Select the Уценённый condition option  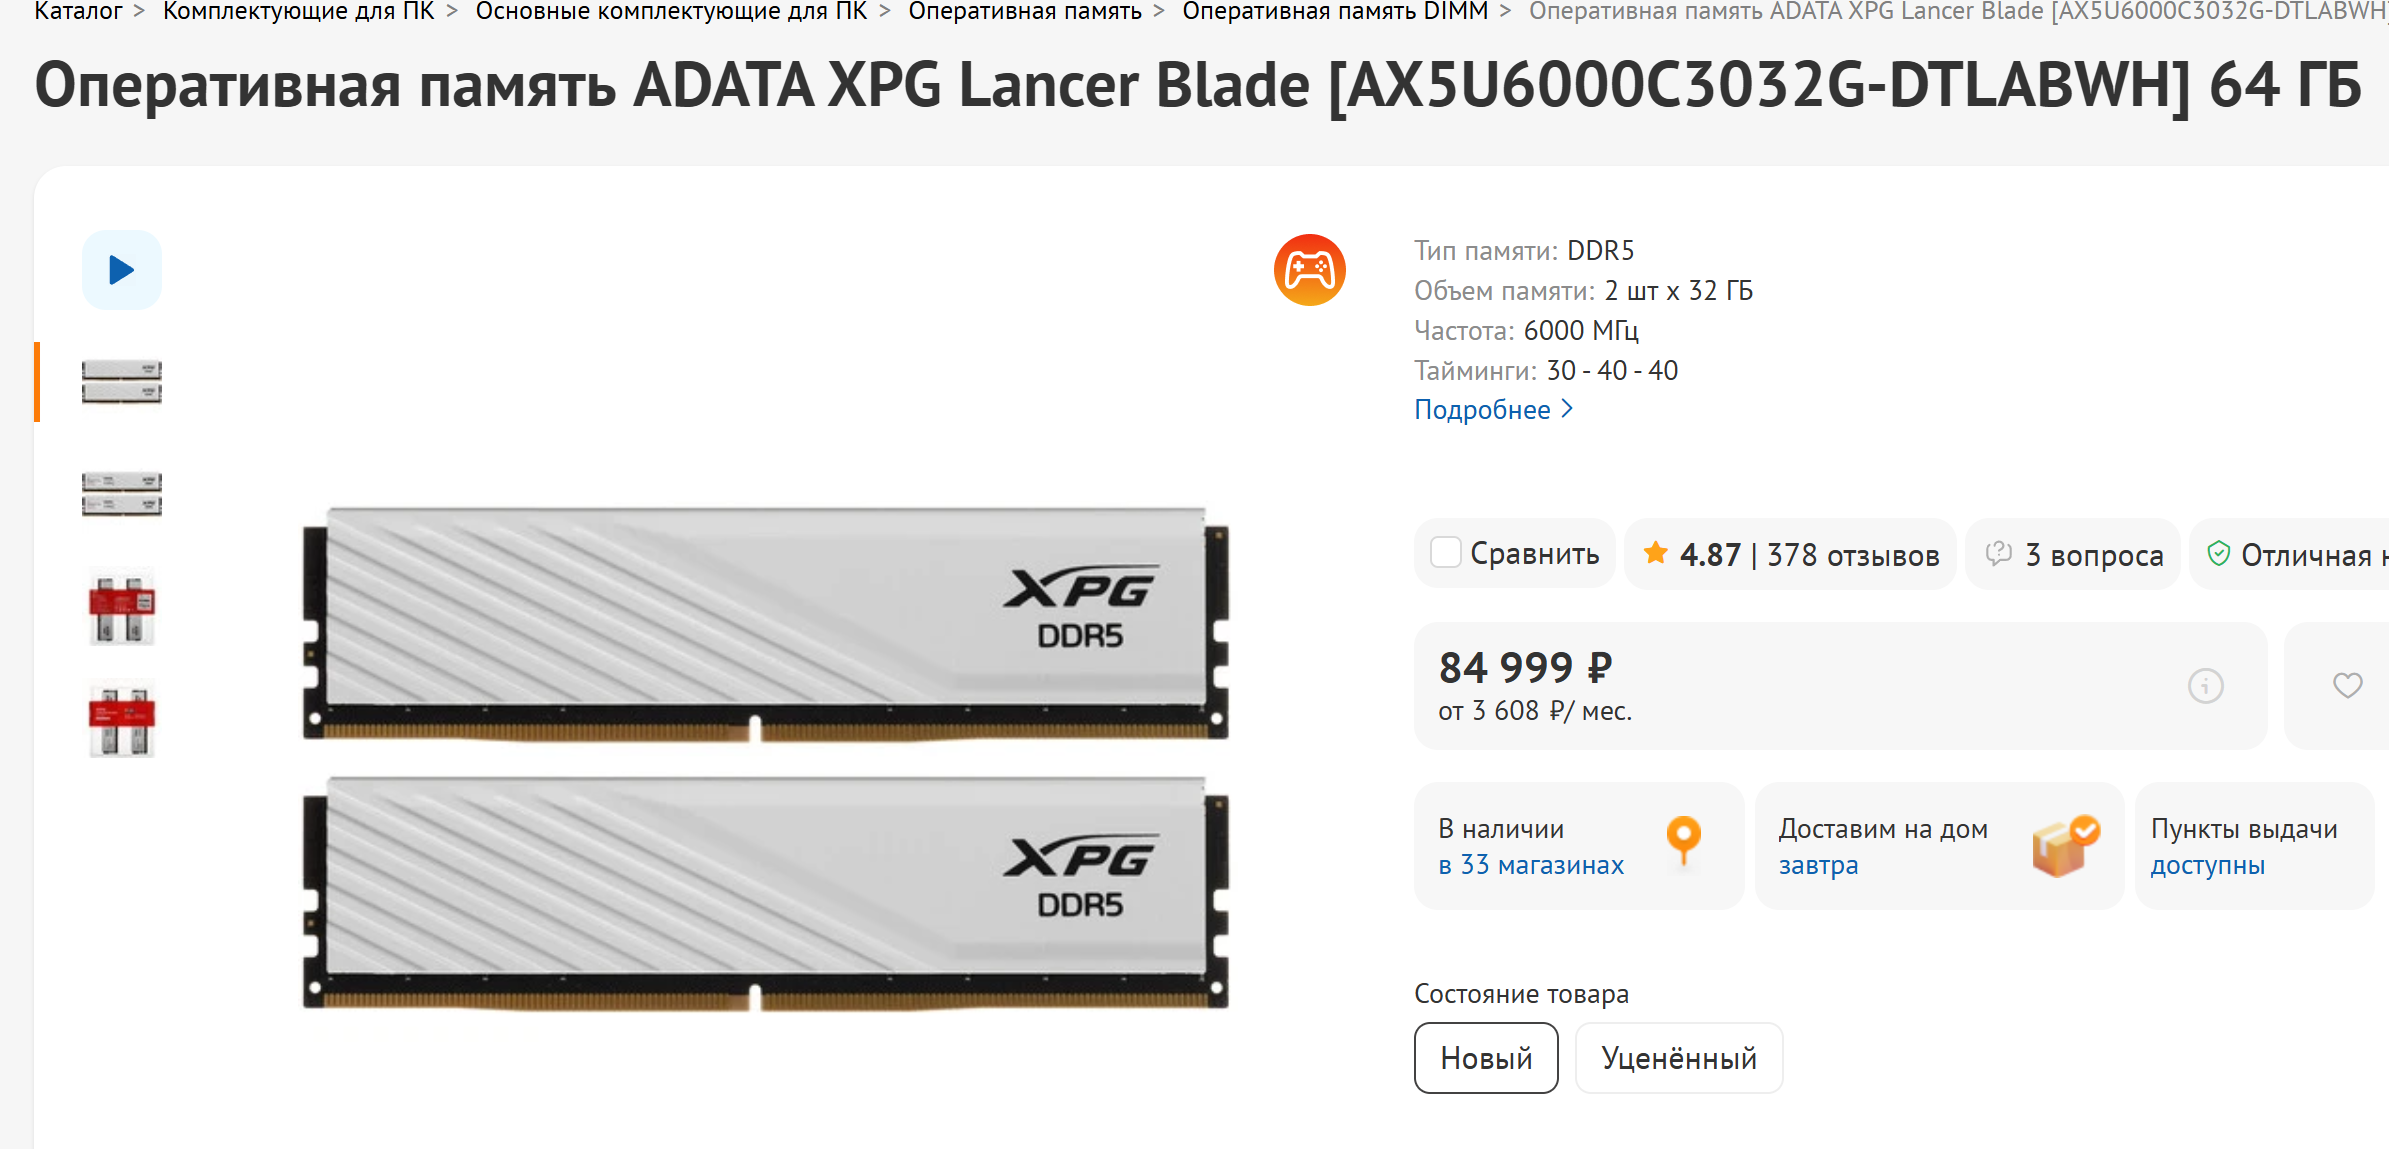(1678, 1058)
